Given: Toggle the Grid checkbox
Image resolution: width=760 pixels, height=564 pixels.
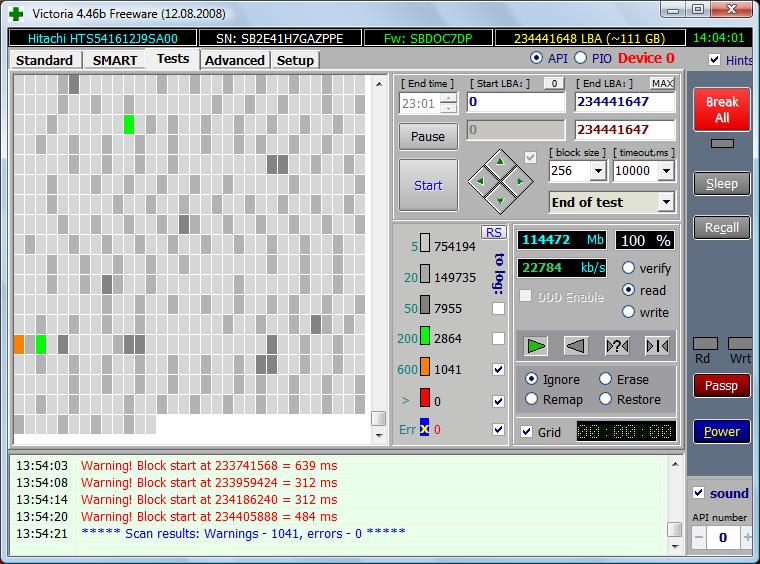Looking at the screenshot, I should point(526,432).
